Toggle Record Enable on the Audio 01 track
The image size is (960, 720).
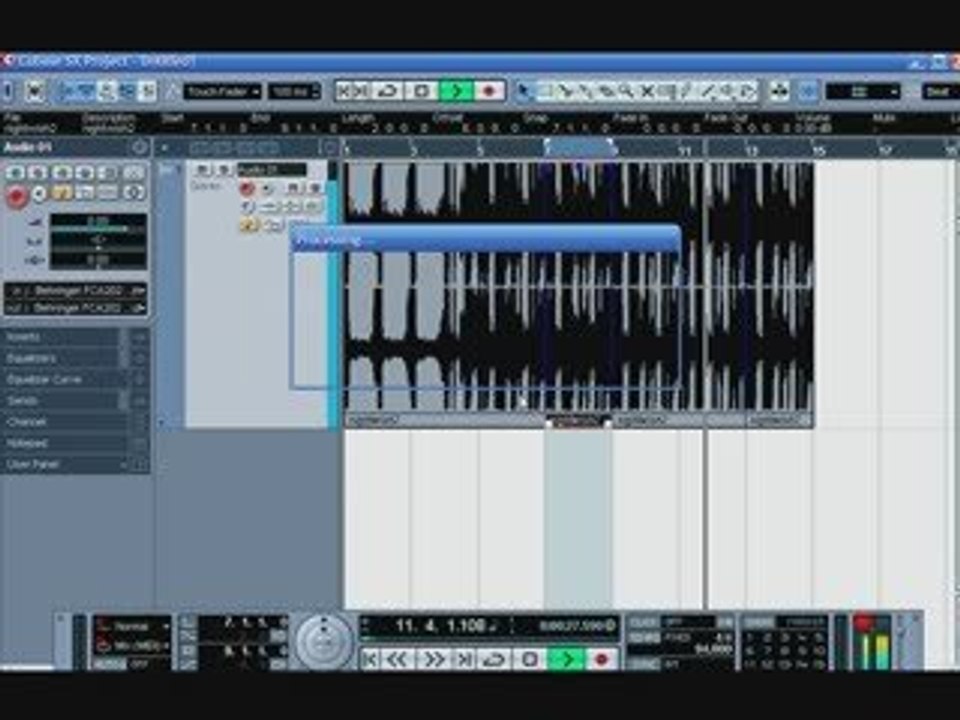click(x=247, y=189)
